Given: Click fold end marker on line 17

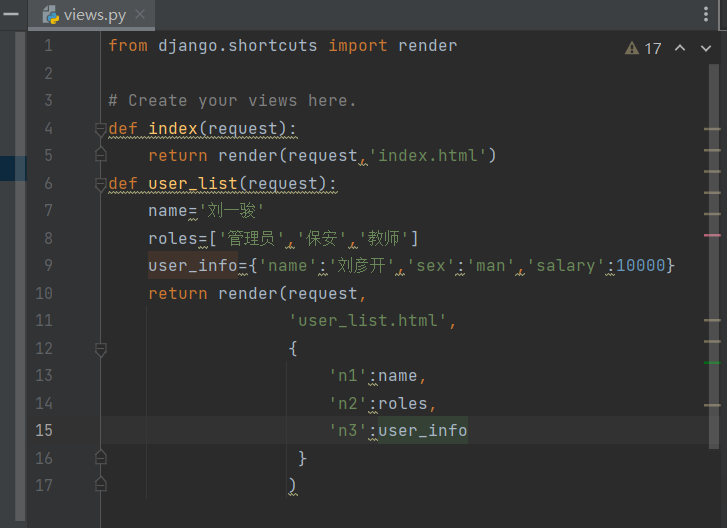Looking at the screenshot, I should [x=100, y=485].
